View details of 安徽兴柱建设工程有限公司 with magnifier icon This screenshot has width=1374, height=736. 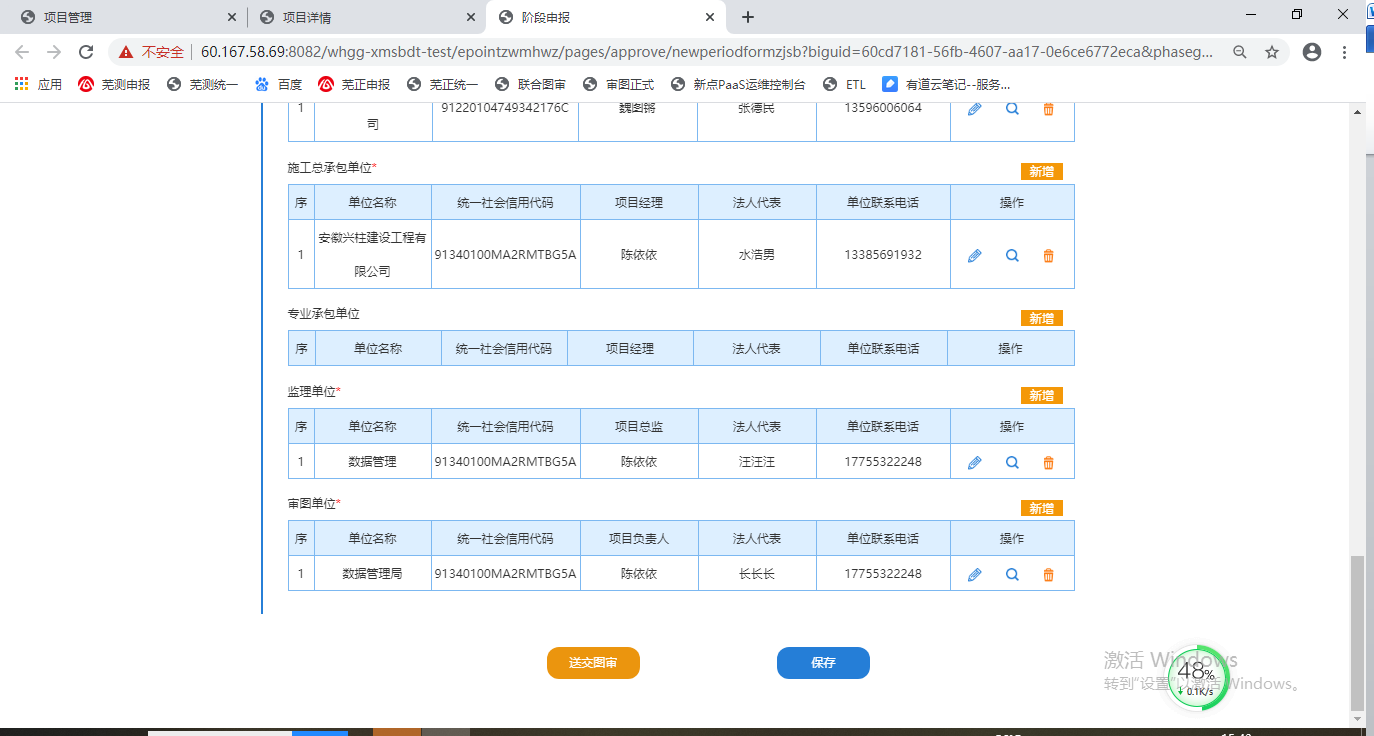[x=1012, y=256]
